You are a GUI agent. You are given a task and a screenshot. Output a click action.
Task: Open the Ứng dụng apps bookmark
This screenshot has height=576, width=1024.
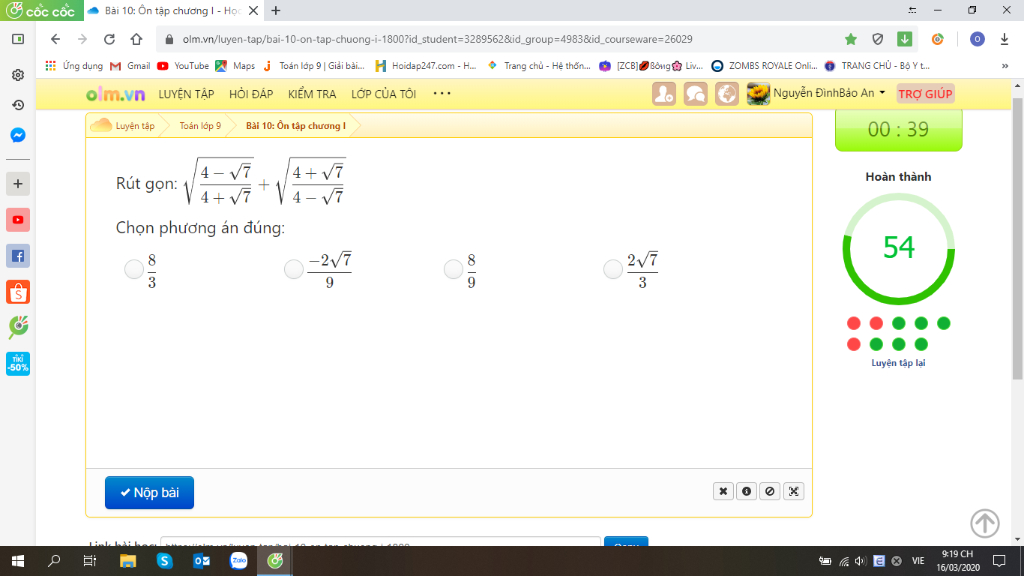(x=74, y=66)
